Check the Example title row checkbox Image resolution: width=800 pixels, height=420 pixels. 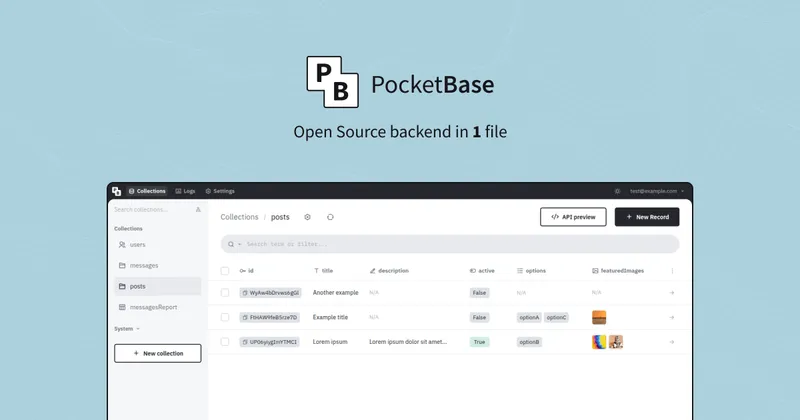(224, 317)
